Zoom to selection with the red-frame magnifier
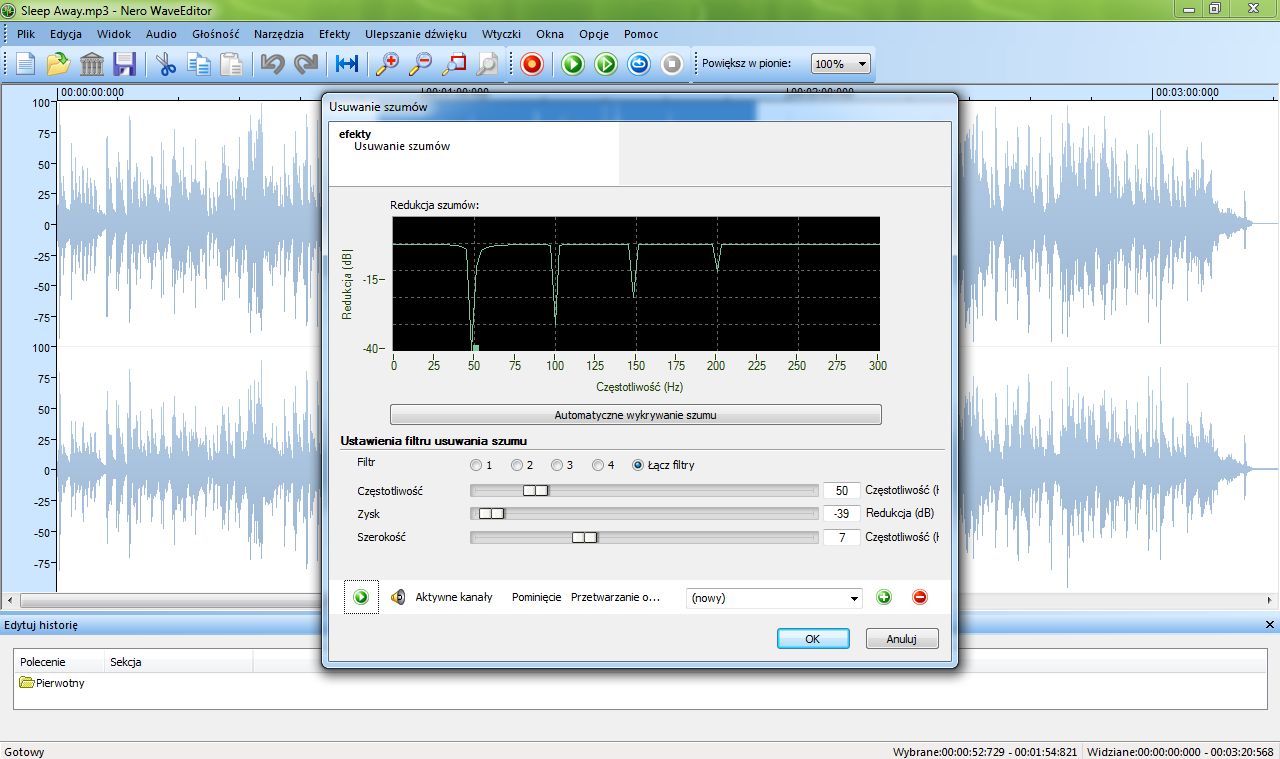 (454, 64)
